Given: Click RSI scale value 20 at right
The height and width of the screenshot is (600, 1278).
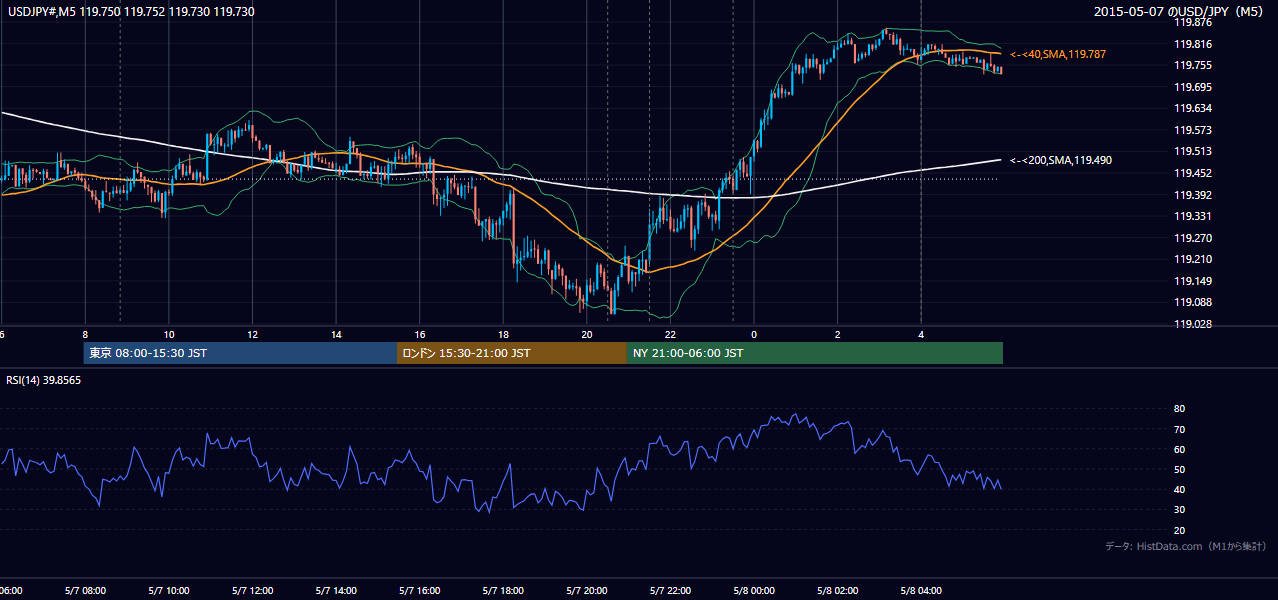Looking at the screenshot, I should pyautogui.click(x=1179, y=530).
